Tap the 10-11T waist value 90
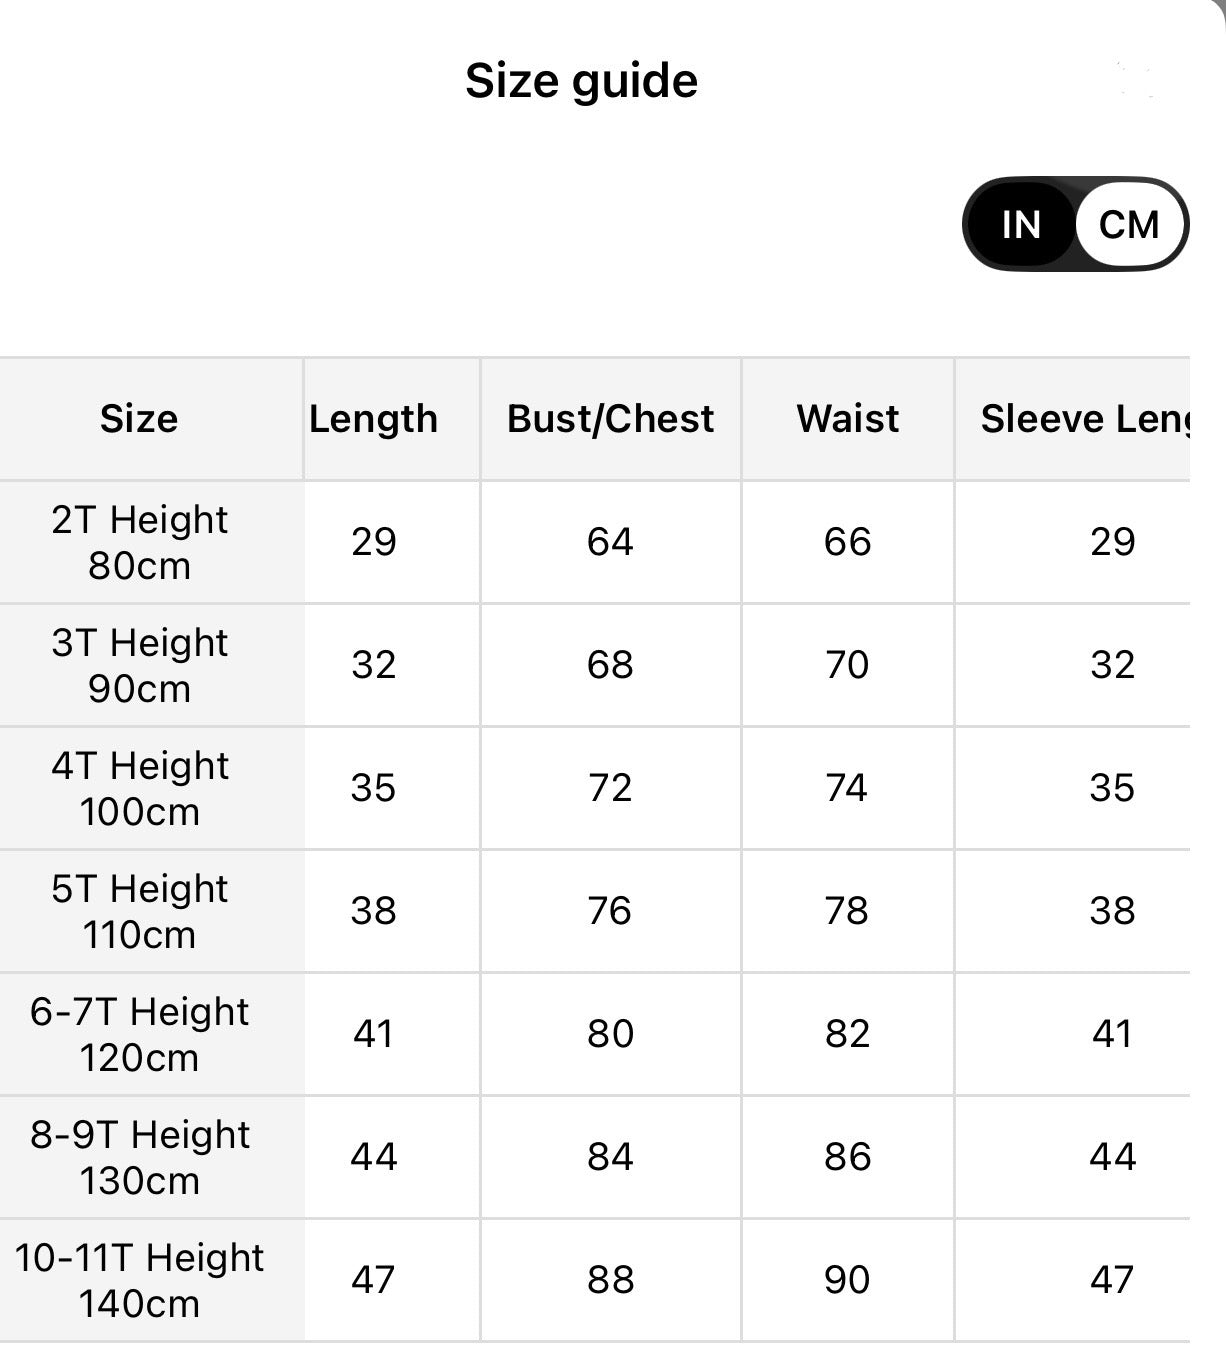This screenshot has width=1226, height=1369. [847, 1280]
